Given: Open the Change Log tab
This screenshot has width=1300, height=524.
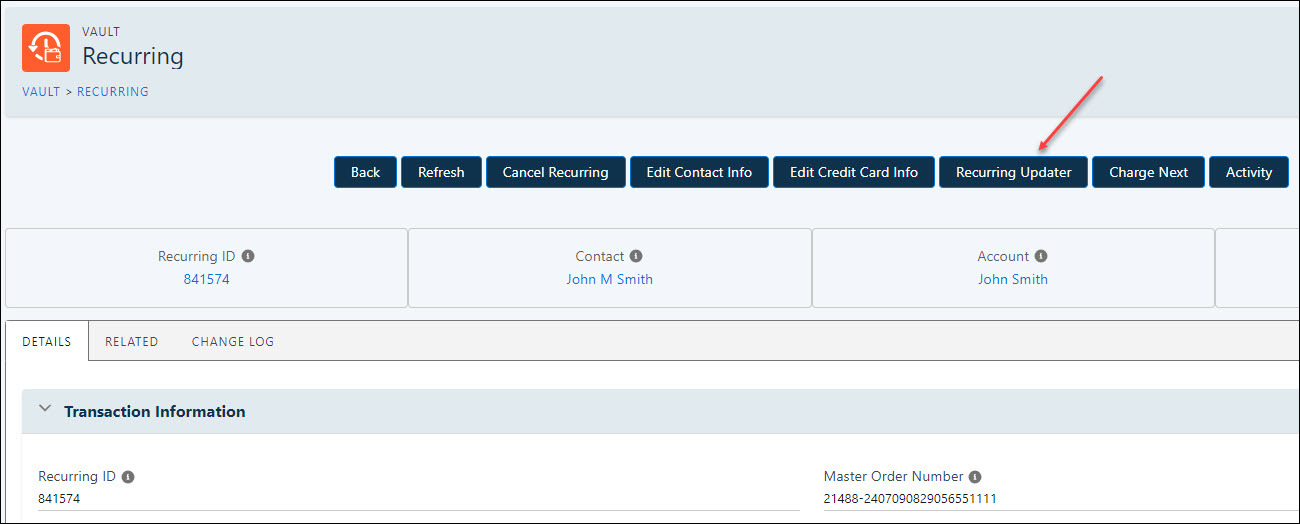Looking at the screenshot, I should (233, 341).
